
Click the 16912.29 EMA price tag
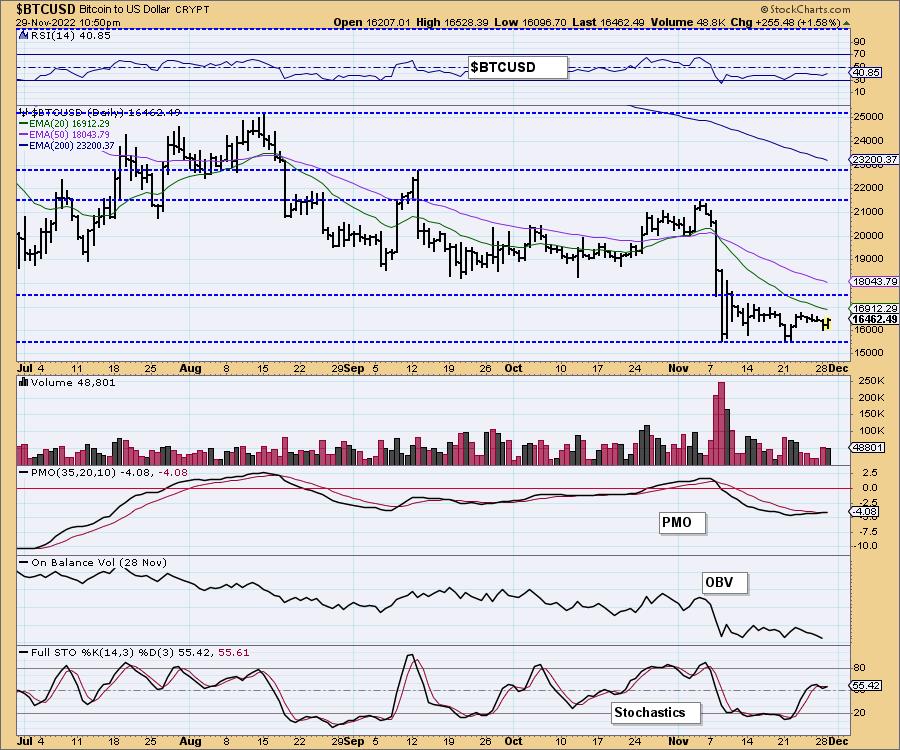click(x=874, y=309)
